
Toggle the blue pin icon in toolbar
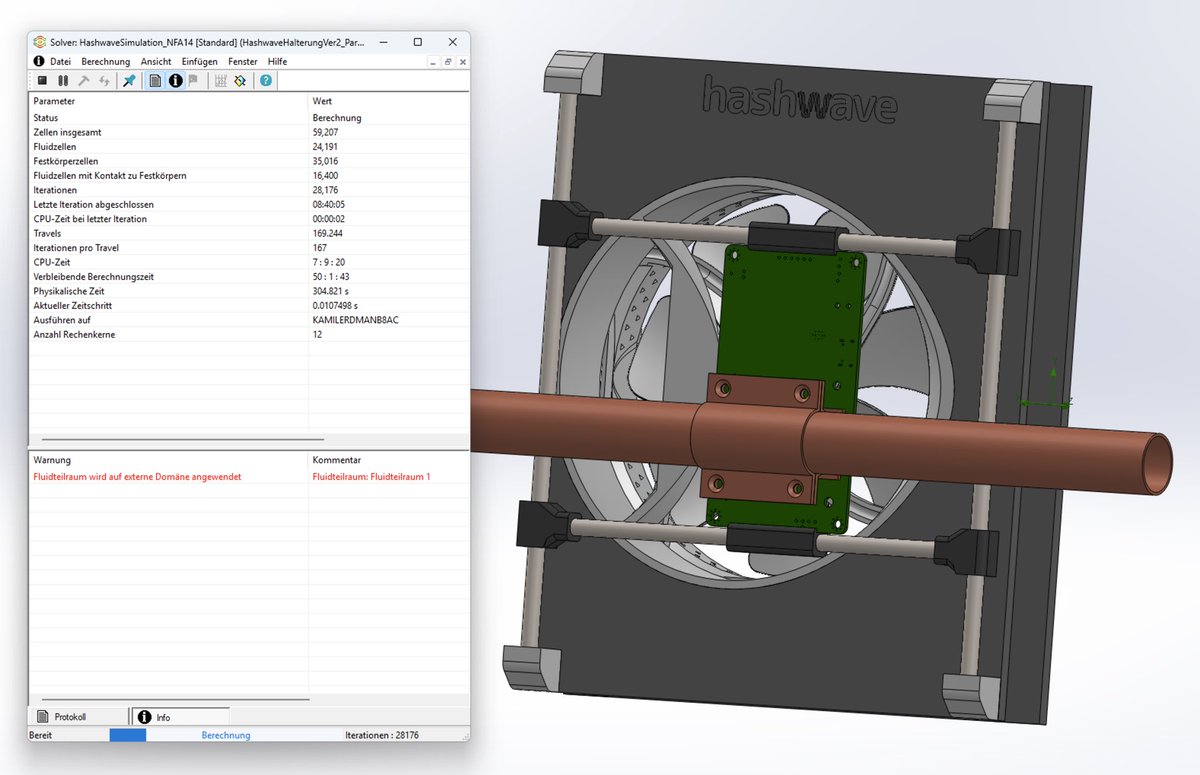click(129, 81)
